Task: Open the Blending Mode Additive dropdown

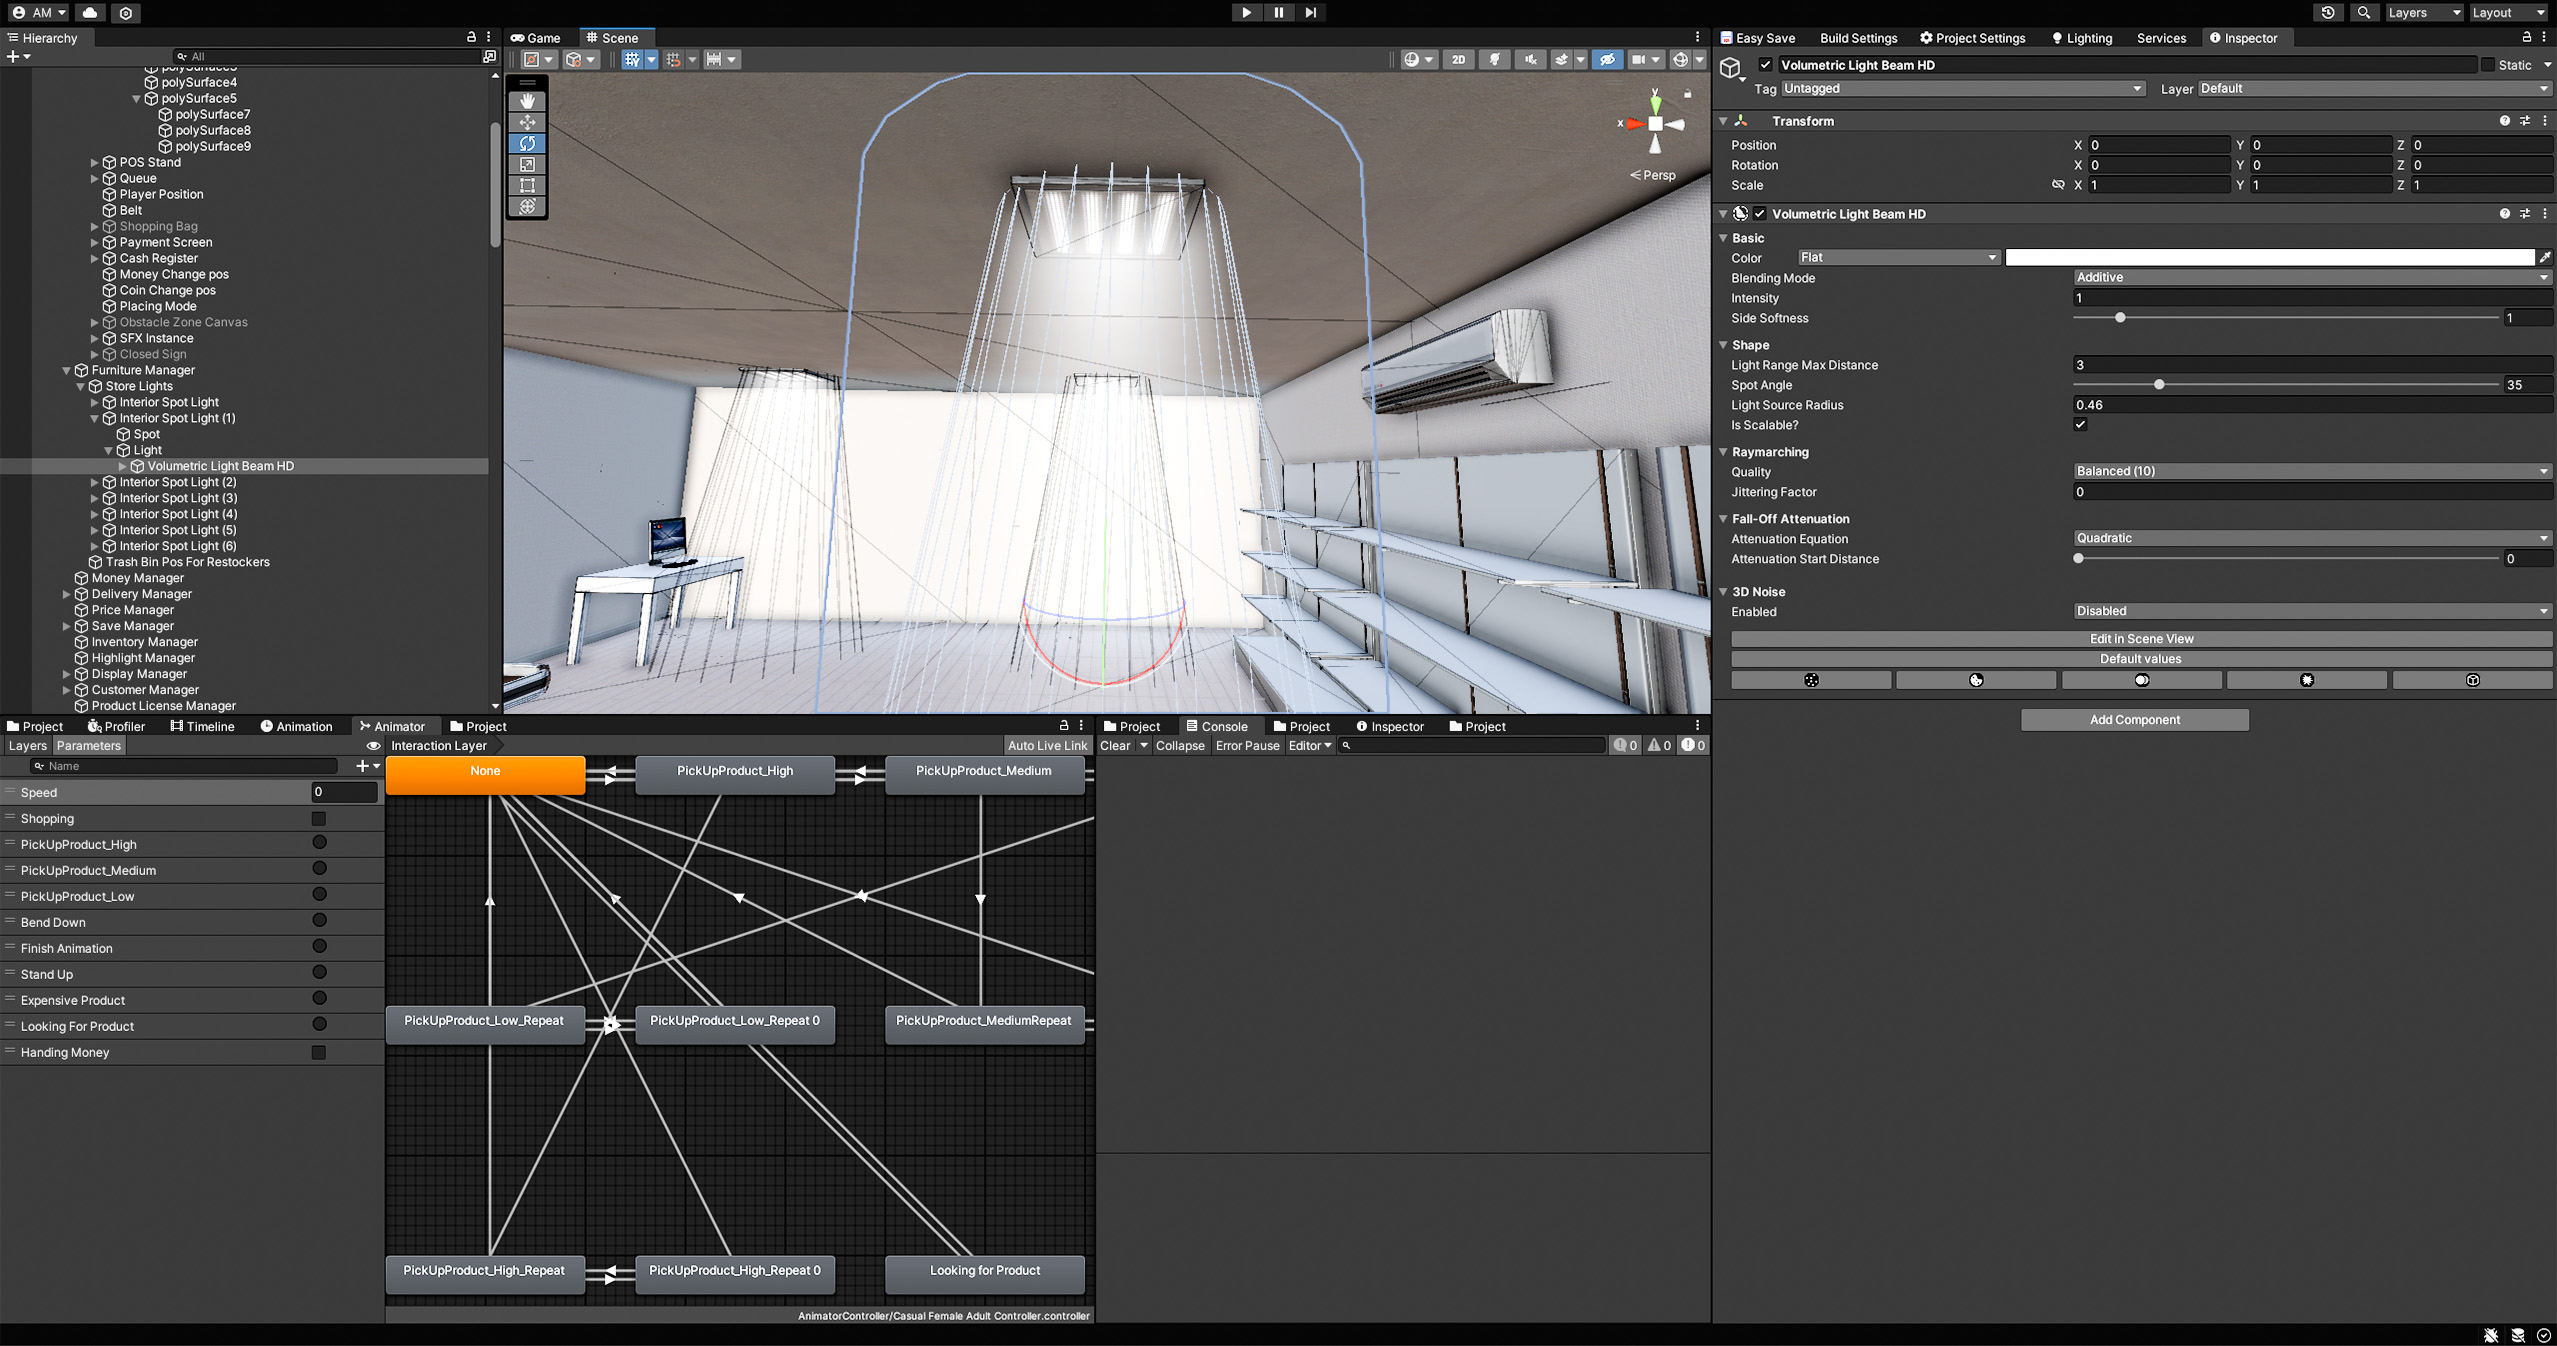Action: [x=2312, y=277]
